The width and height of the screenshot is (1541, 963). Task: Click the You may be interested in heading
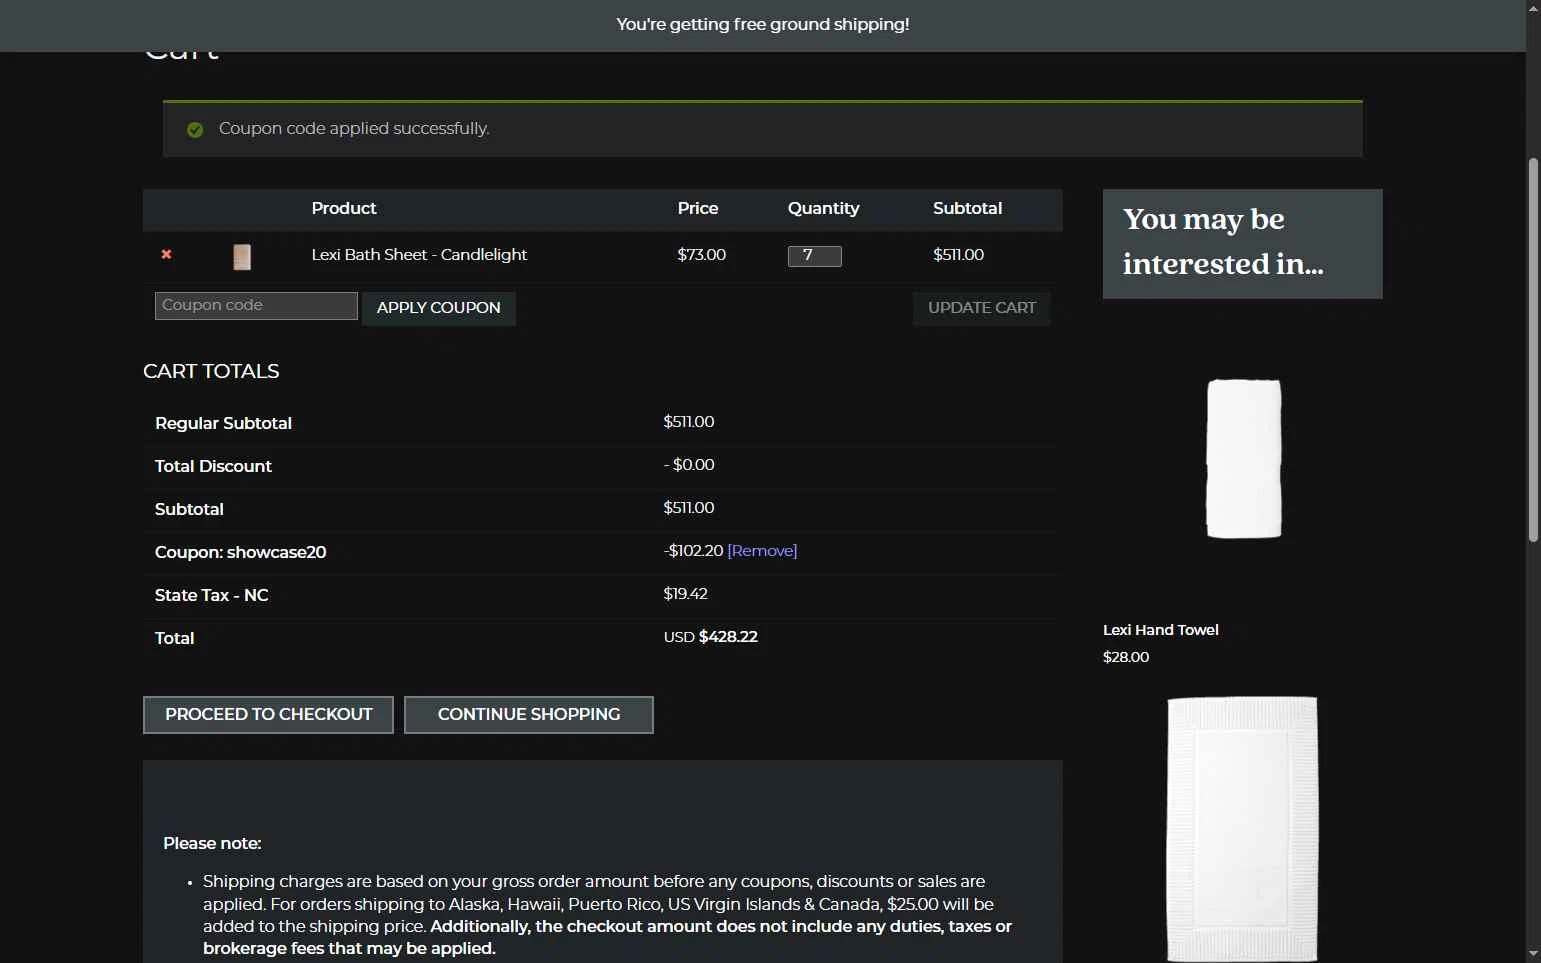[x=1223, y=242]
